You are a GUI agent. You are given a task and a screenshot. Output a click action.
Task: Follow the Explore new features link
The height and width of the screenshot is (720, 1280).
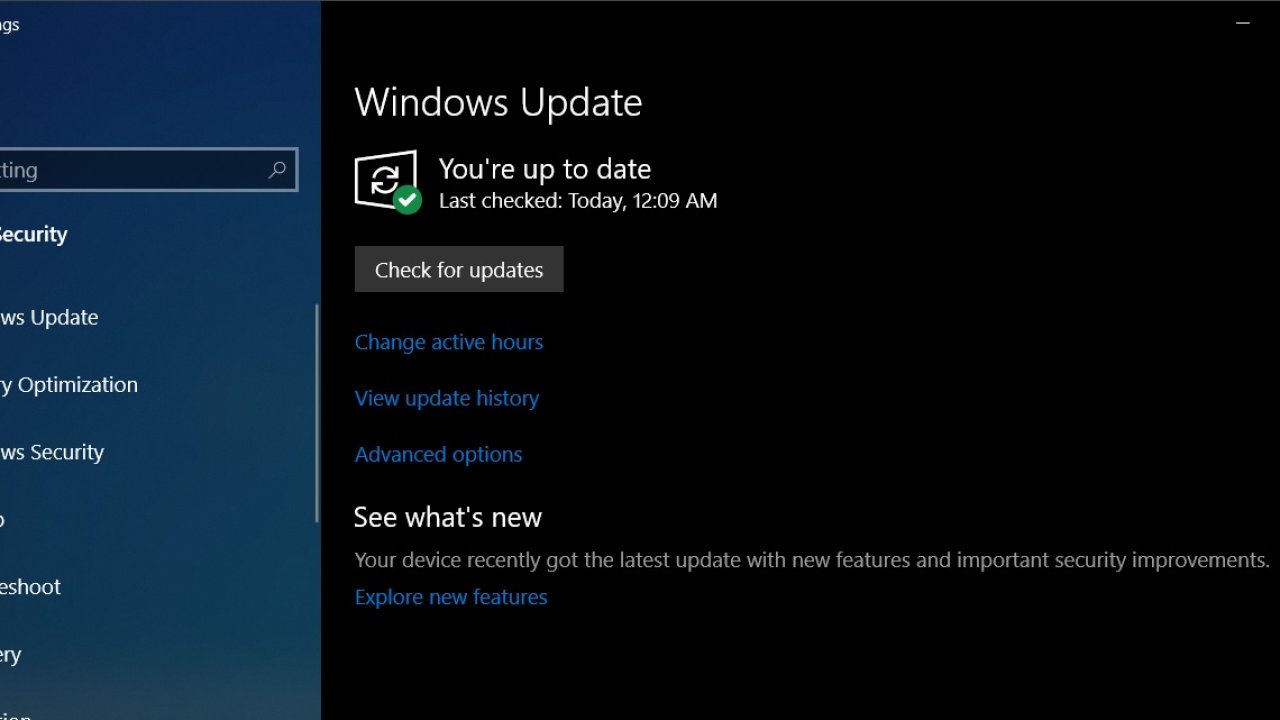coord(451,597)
